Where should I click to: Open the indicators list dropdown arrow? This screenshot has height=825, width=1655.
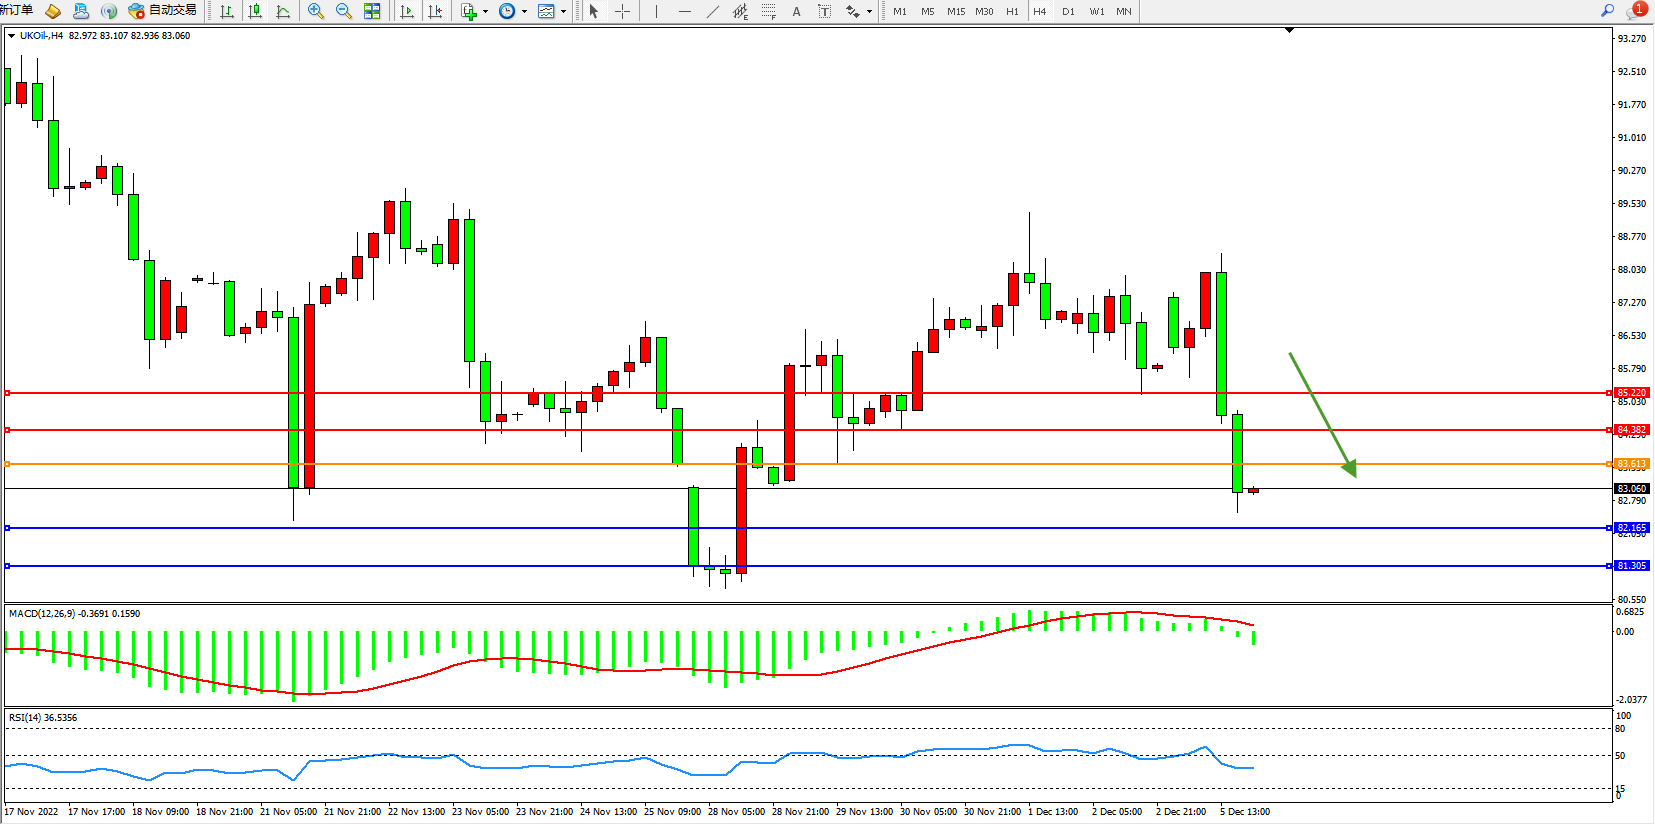[x=486, y=12]
